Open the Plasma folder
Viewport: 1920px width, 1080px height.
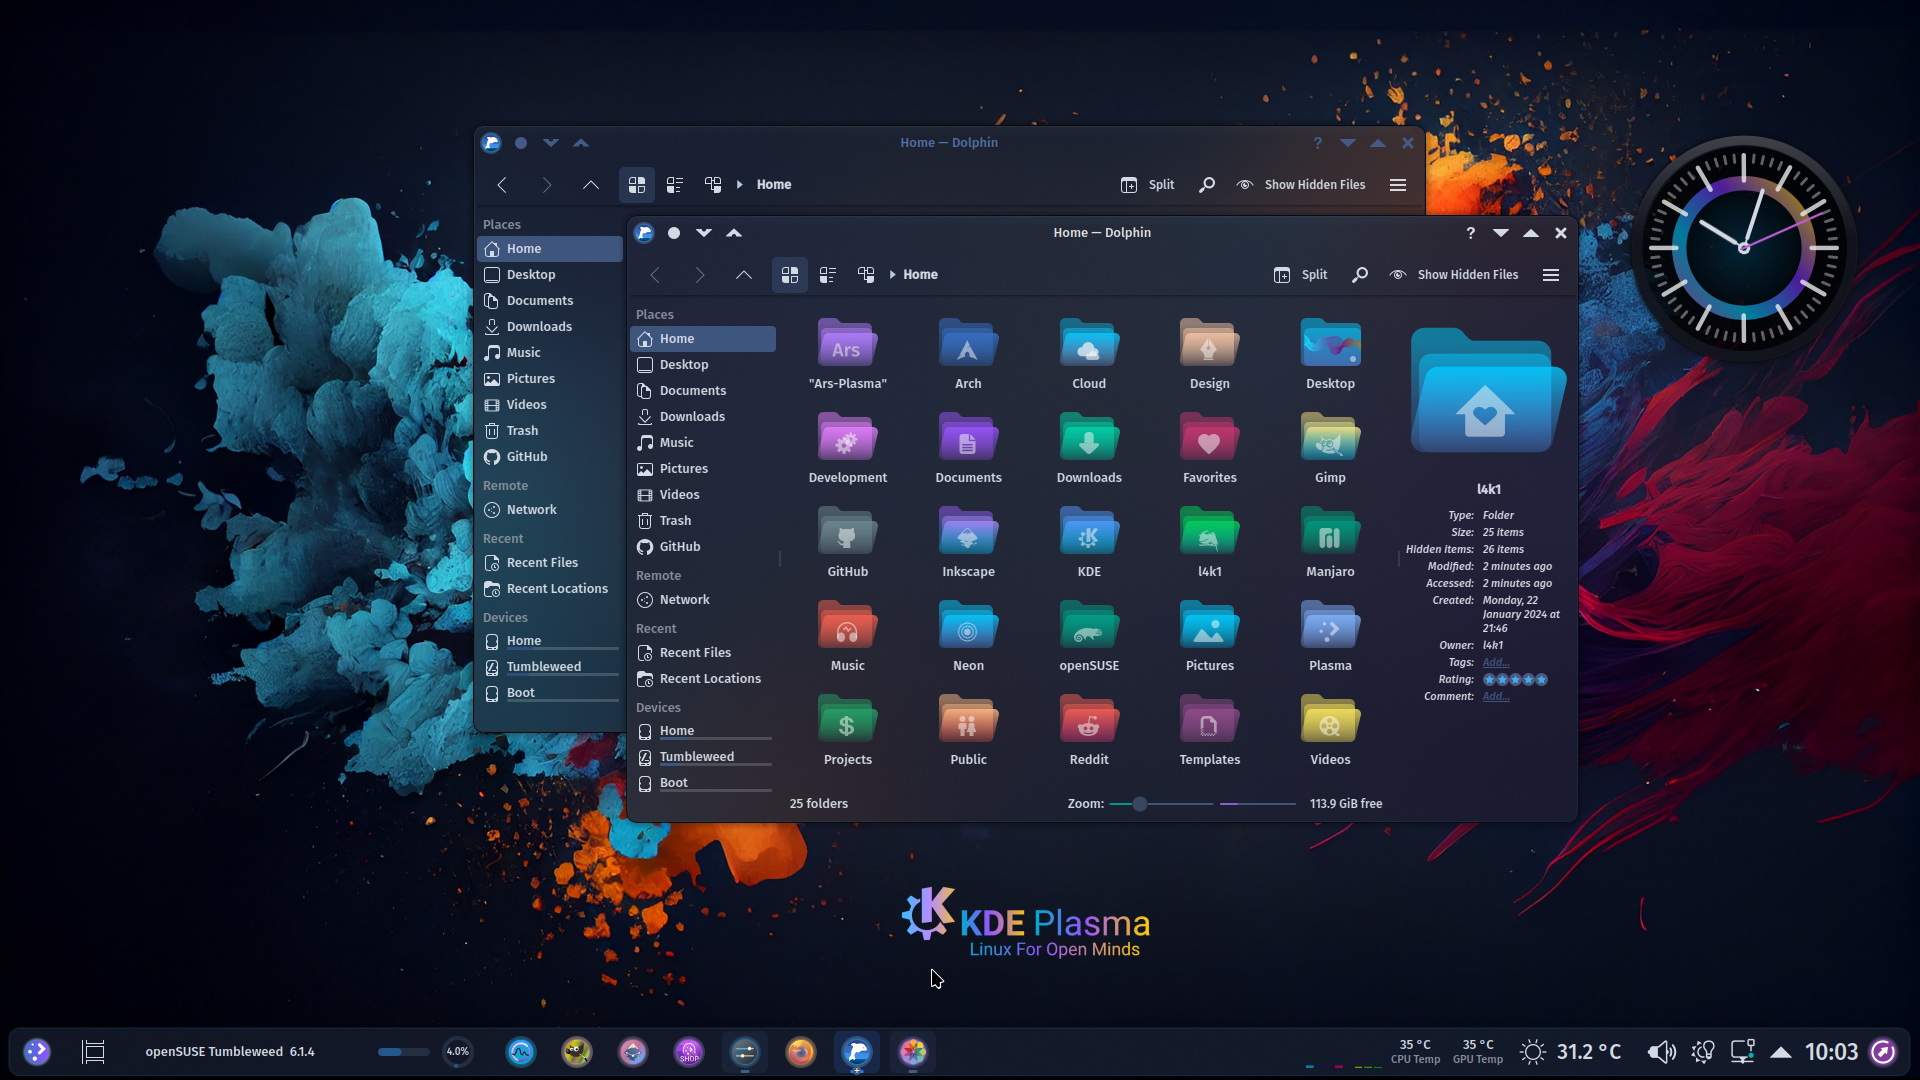coord(1330,636)
